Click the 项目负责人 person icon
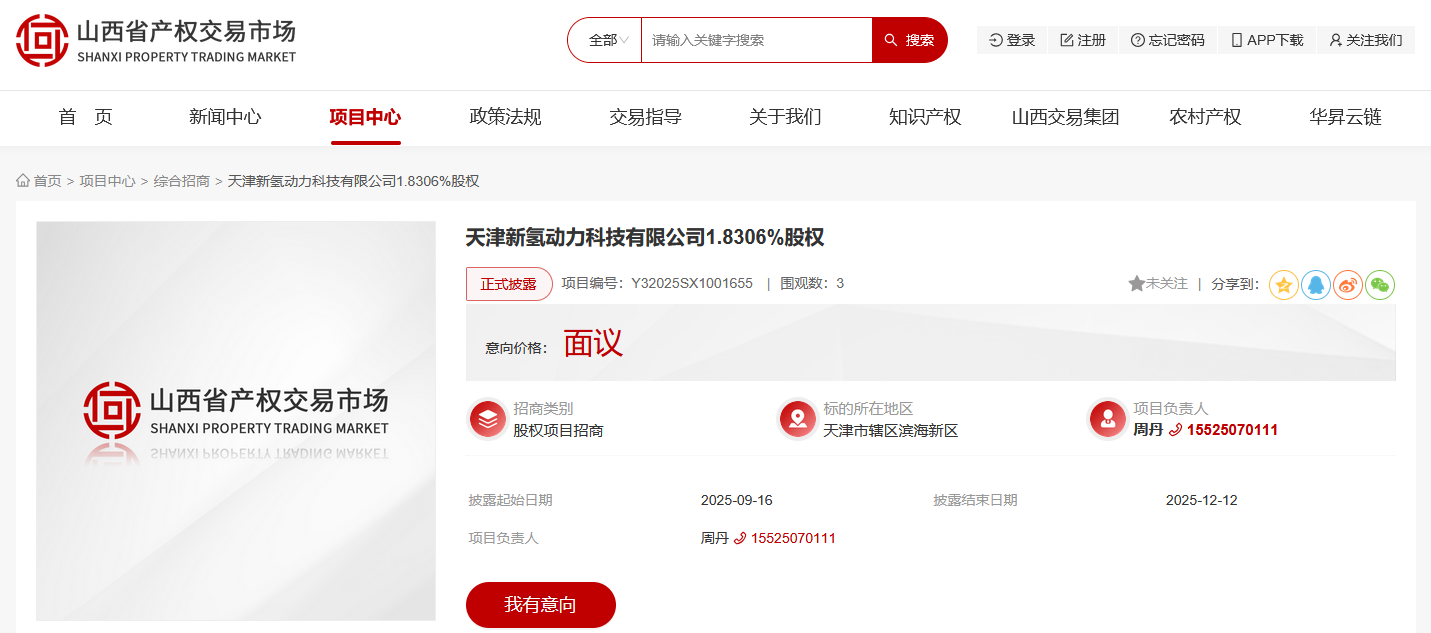 click(1108, 419)
